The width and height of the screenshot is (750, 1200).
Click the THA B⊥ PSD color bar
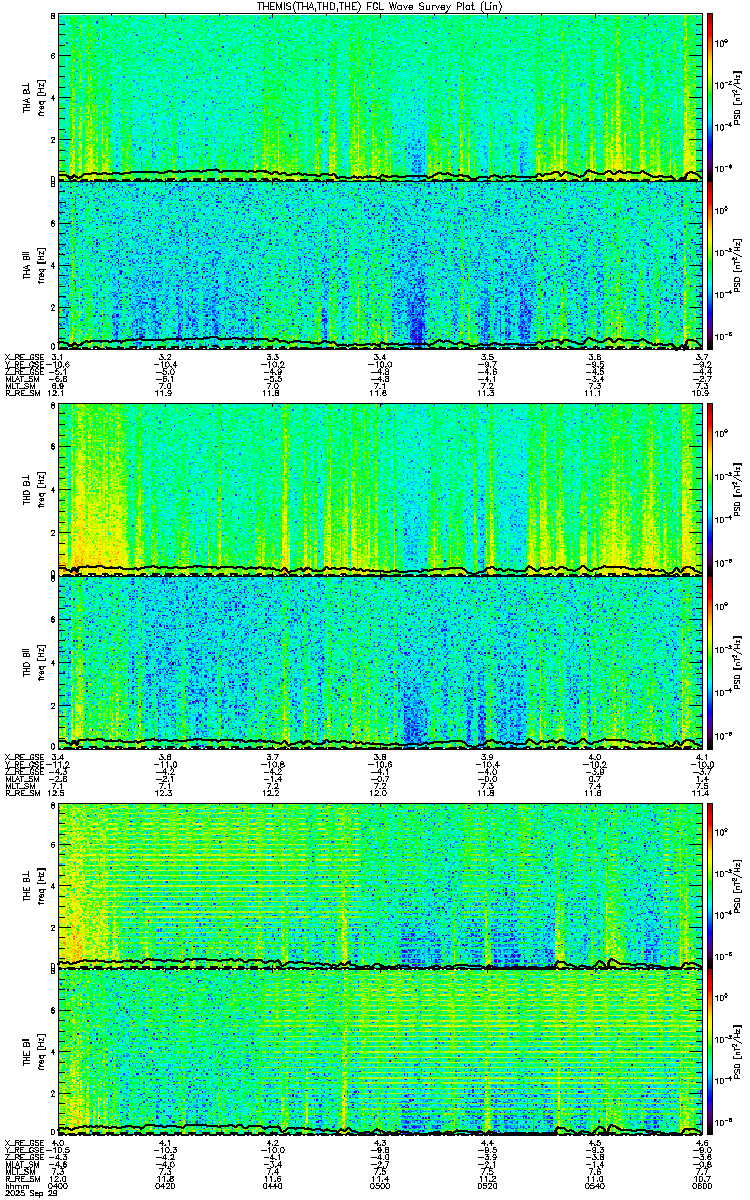[710, 97]
